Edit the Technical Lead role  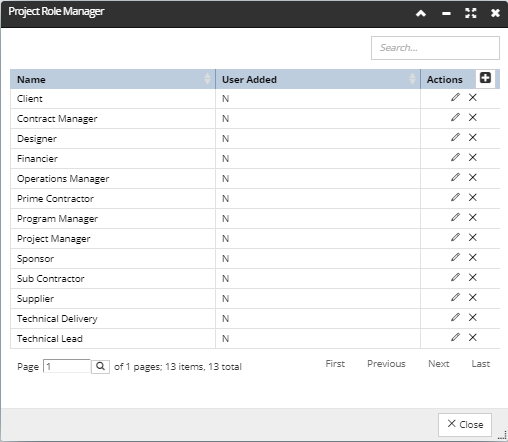(455, 337)
